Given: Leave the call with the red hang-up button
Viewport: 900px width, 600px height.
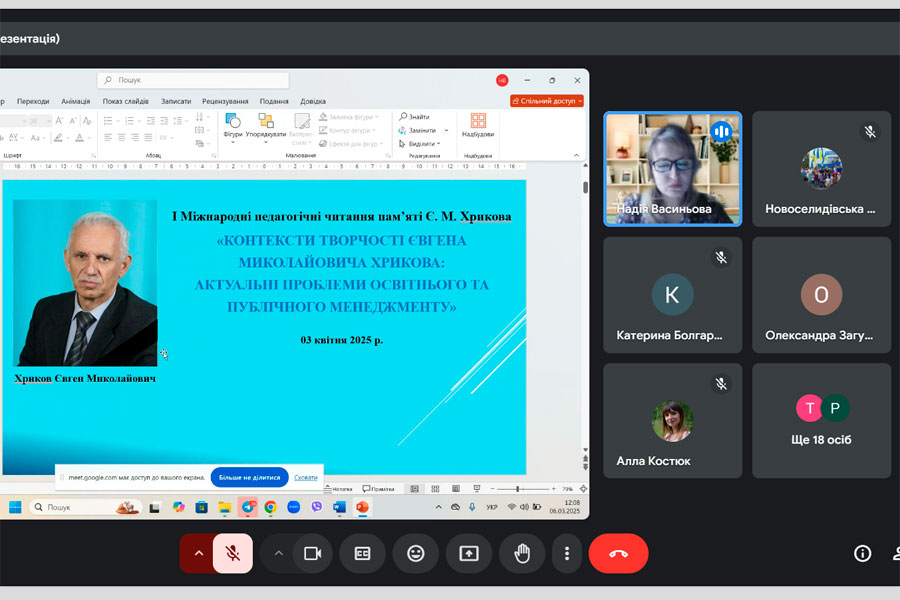Looking at the screenshot, I should (x=618, y=553).
